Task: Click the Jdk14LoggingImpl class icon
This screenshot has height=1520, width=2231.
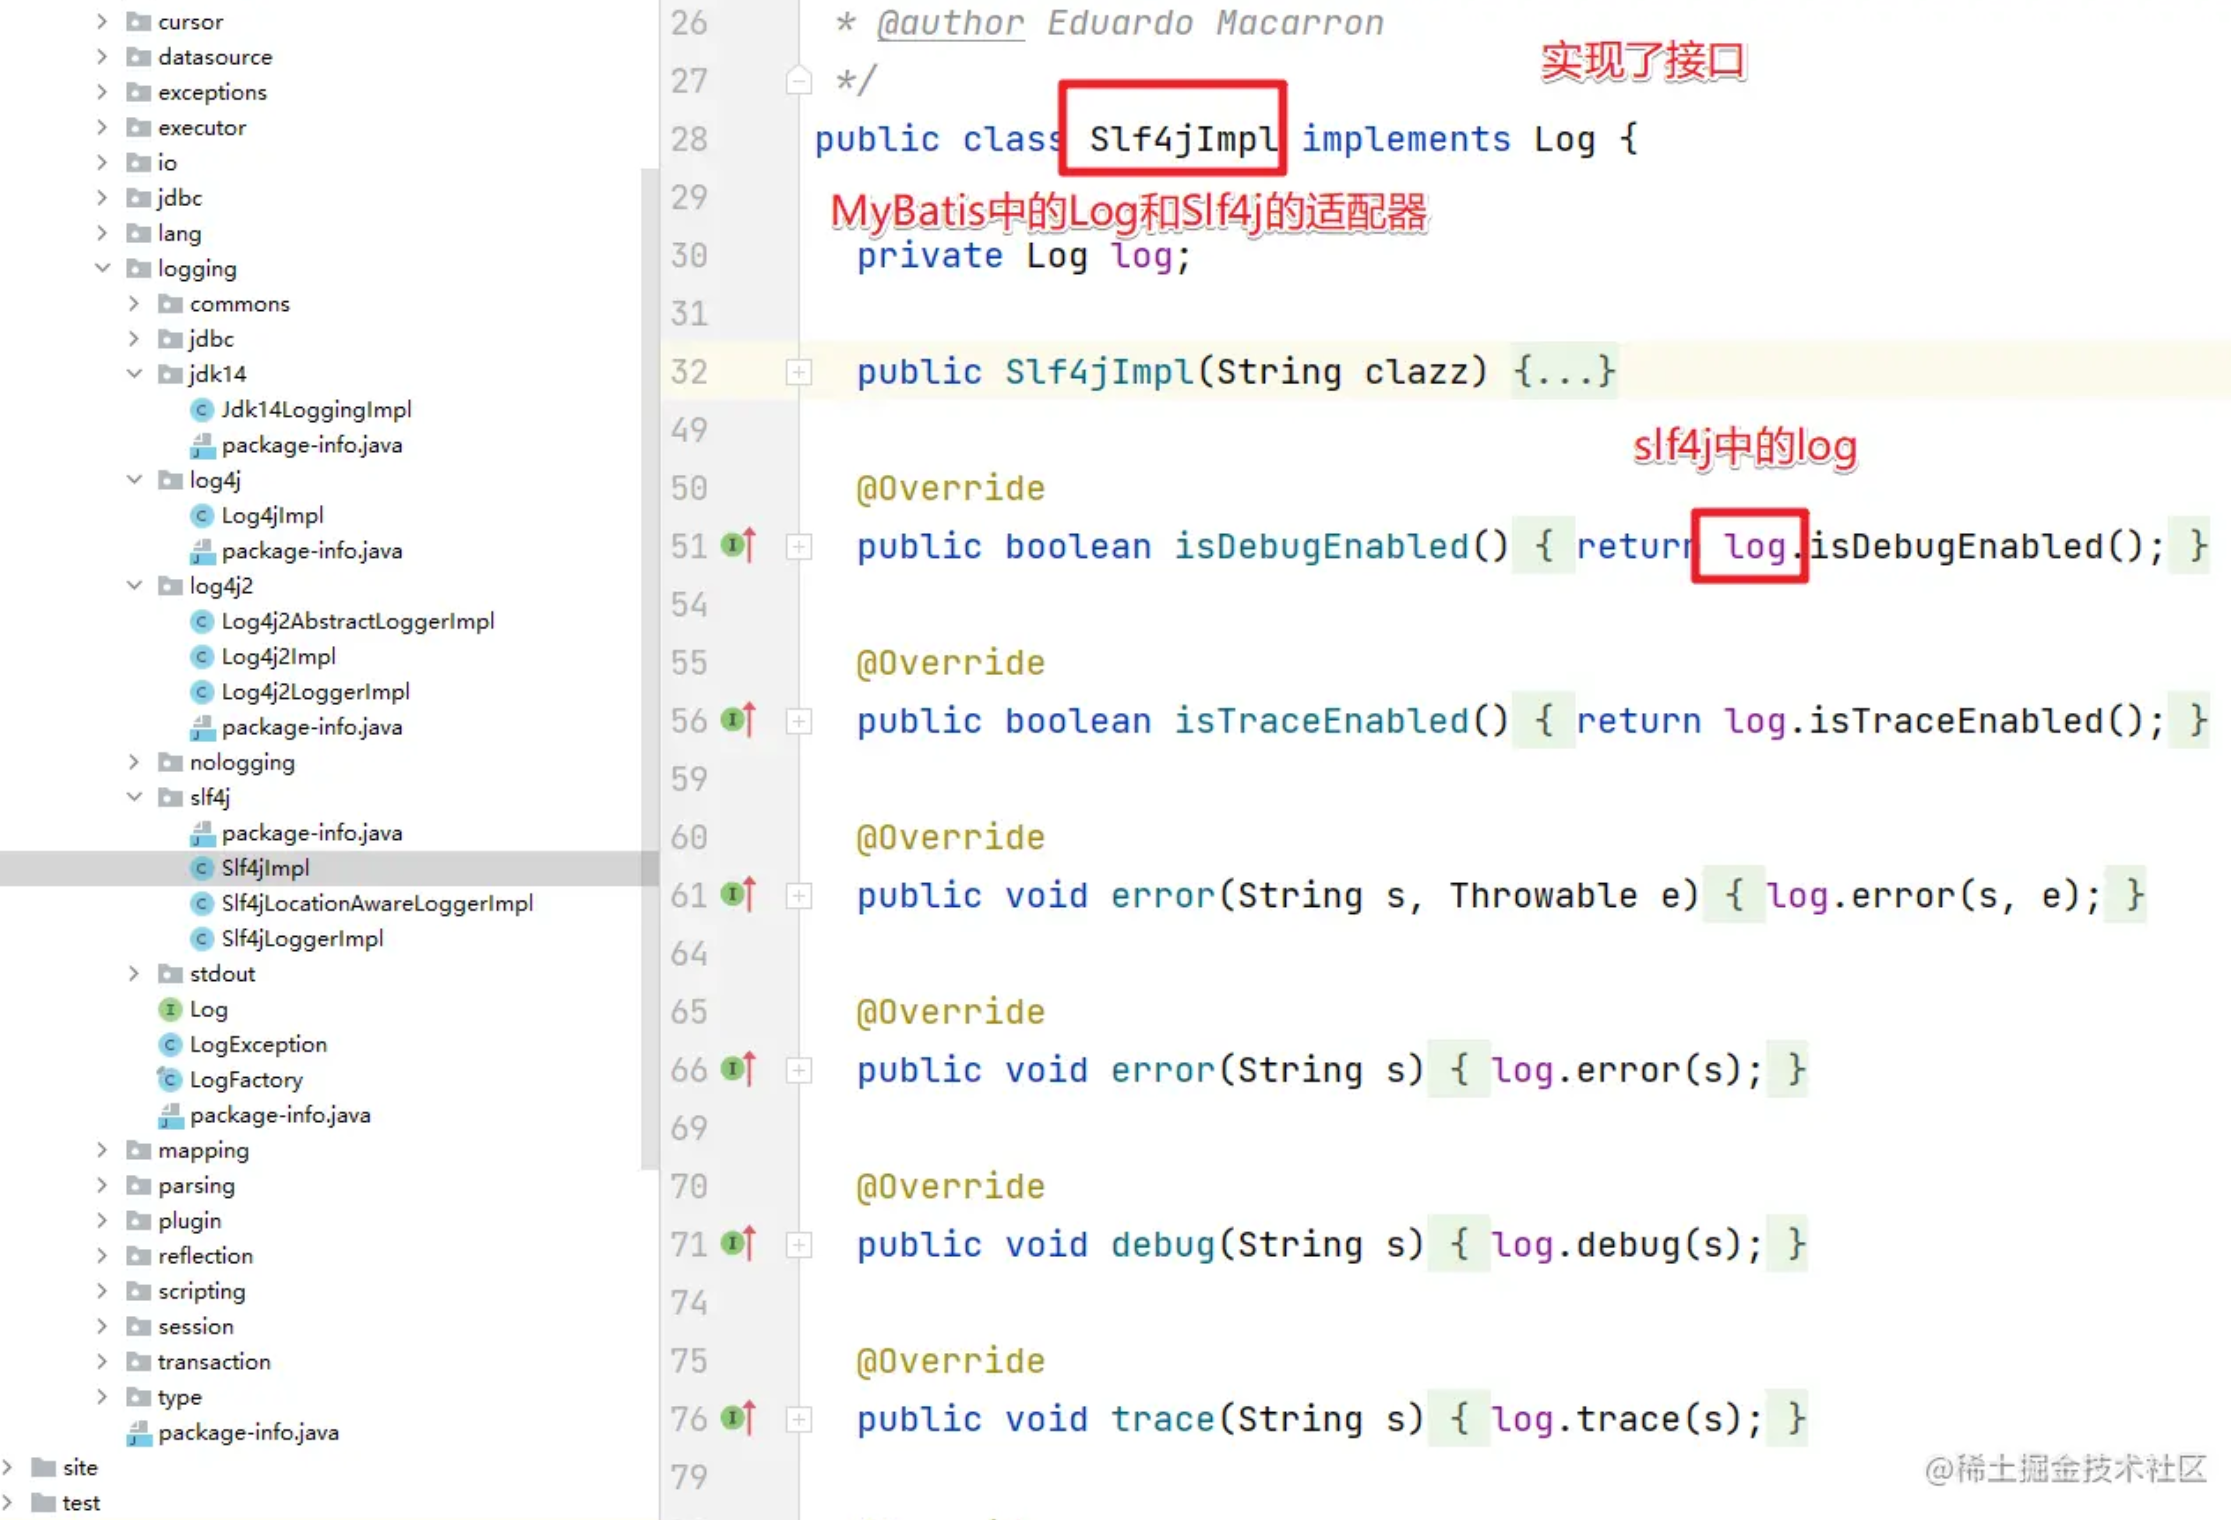Action: (x=202, y=409)
